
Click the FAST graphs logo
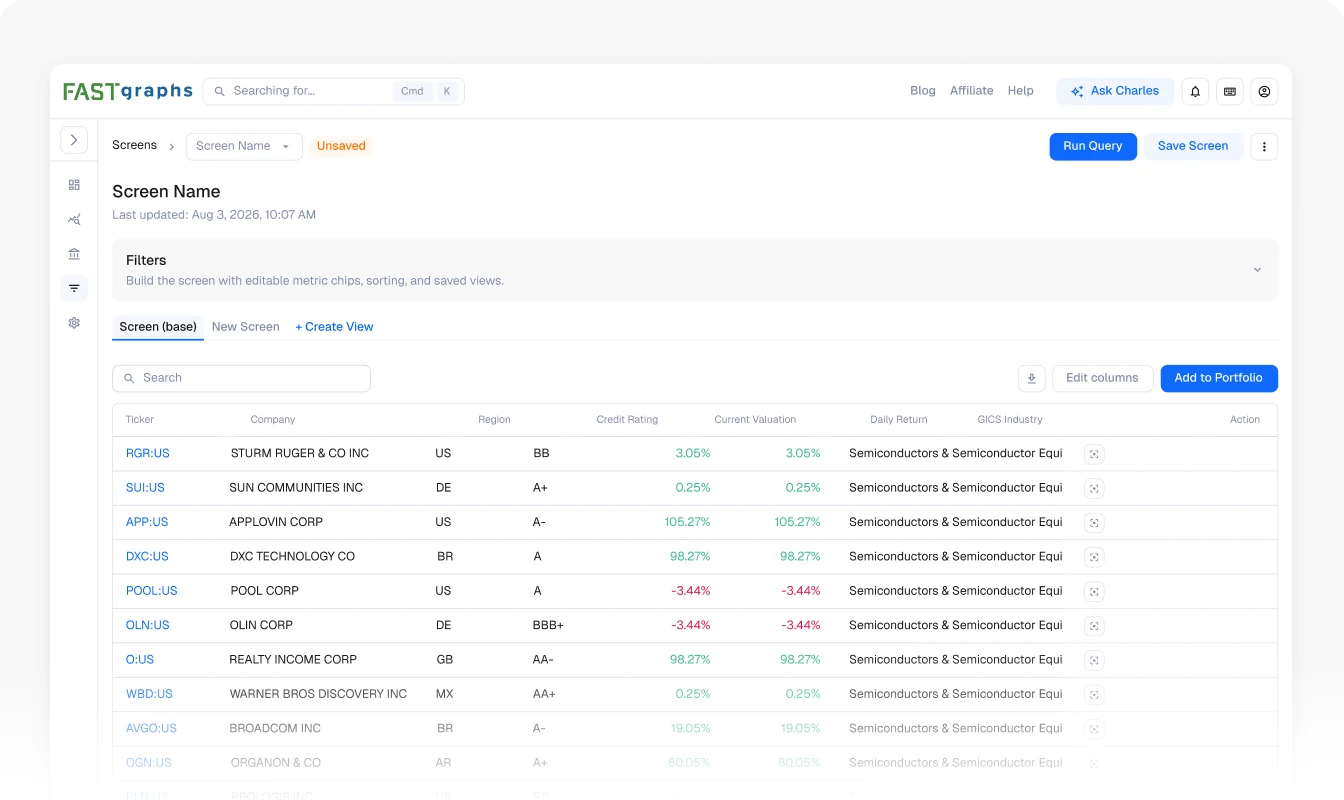tap(127, 91)
